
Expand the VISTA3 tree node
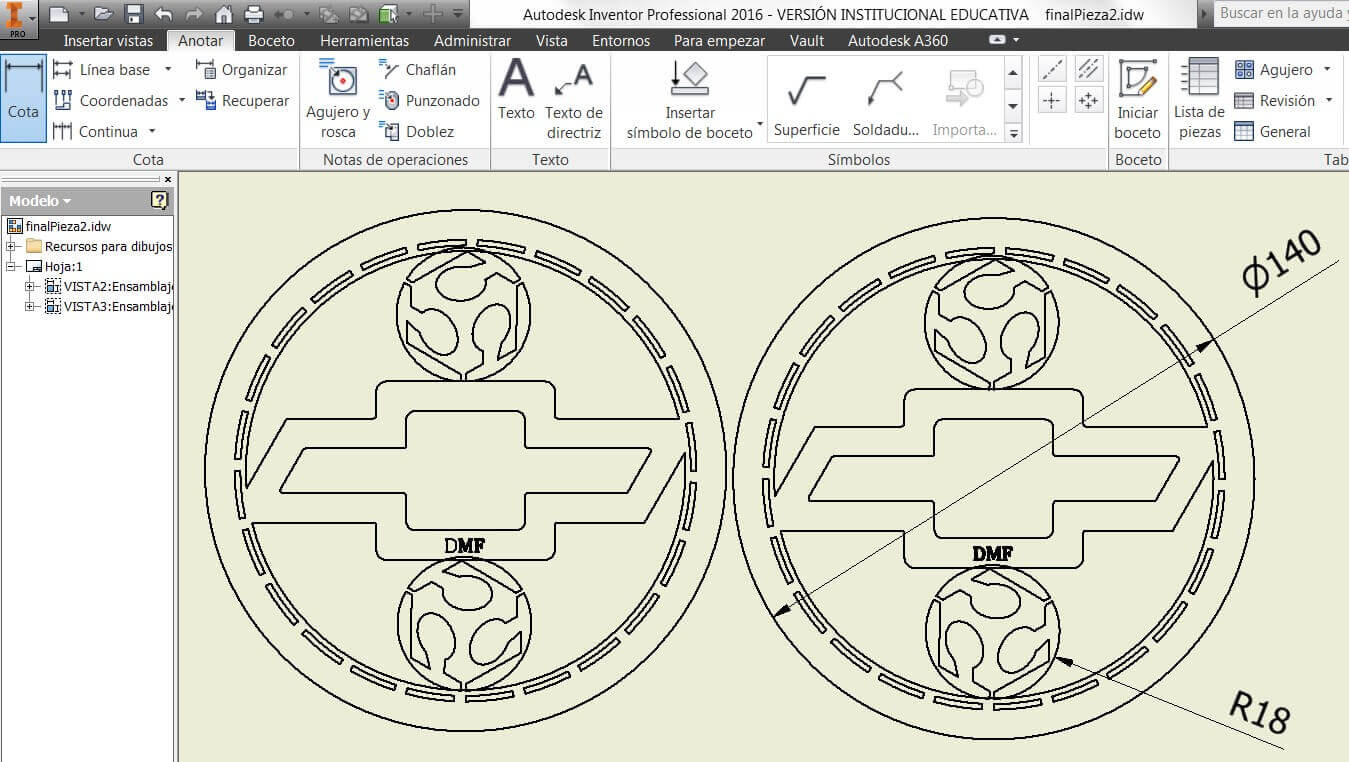(30, 306)
